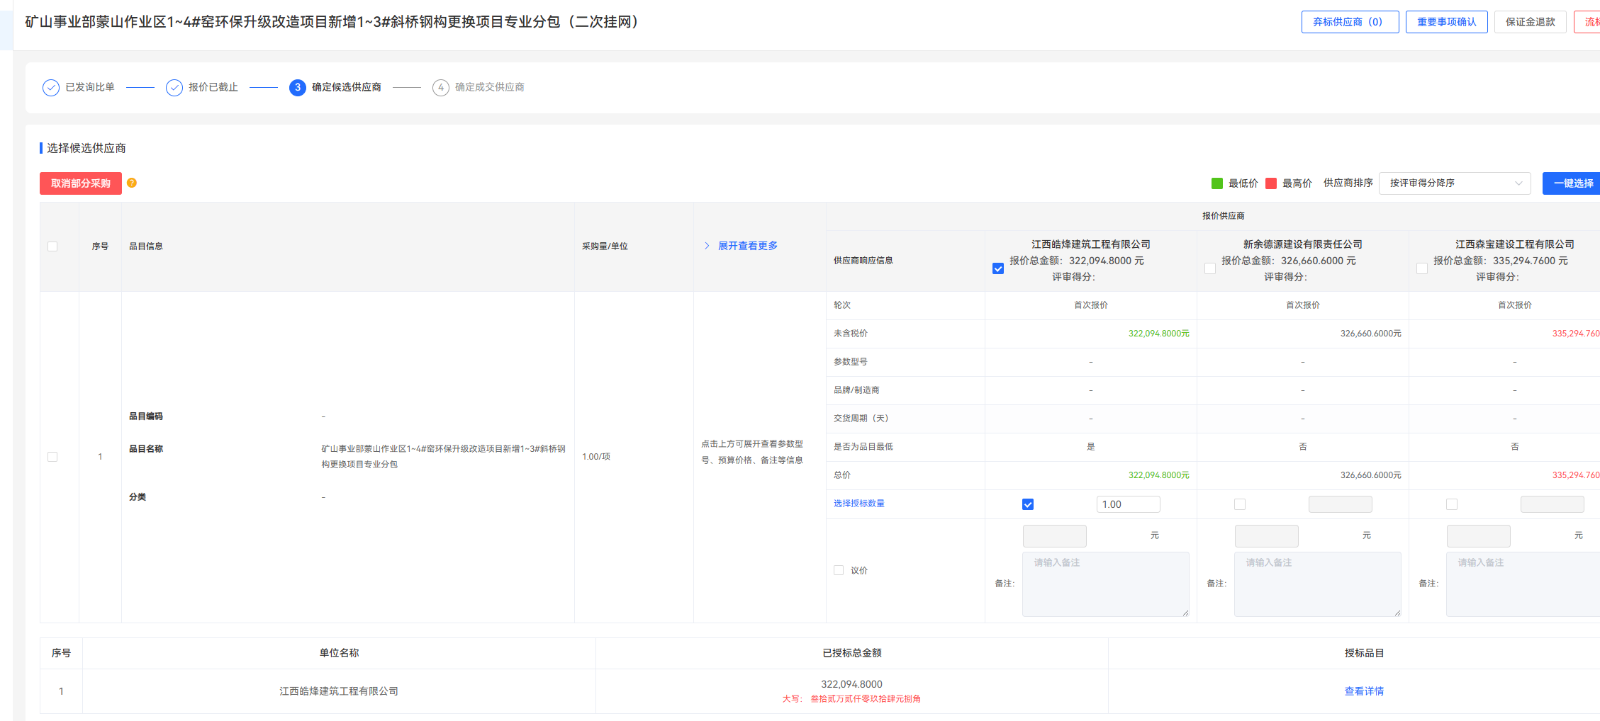The width and height of the screenshot is (1600, 721).
Task: Click the 一键选择 blue button
Action: (1572, 184)
